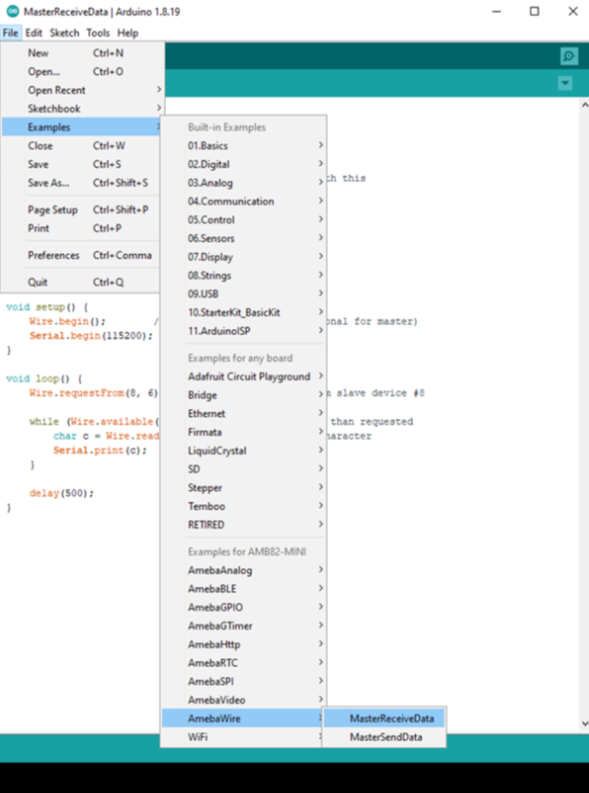The width and height of the screenshot is (589, 793).
Task: Click editor scrollbar up arrow
Action: coord(585,105)
